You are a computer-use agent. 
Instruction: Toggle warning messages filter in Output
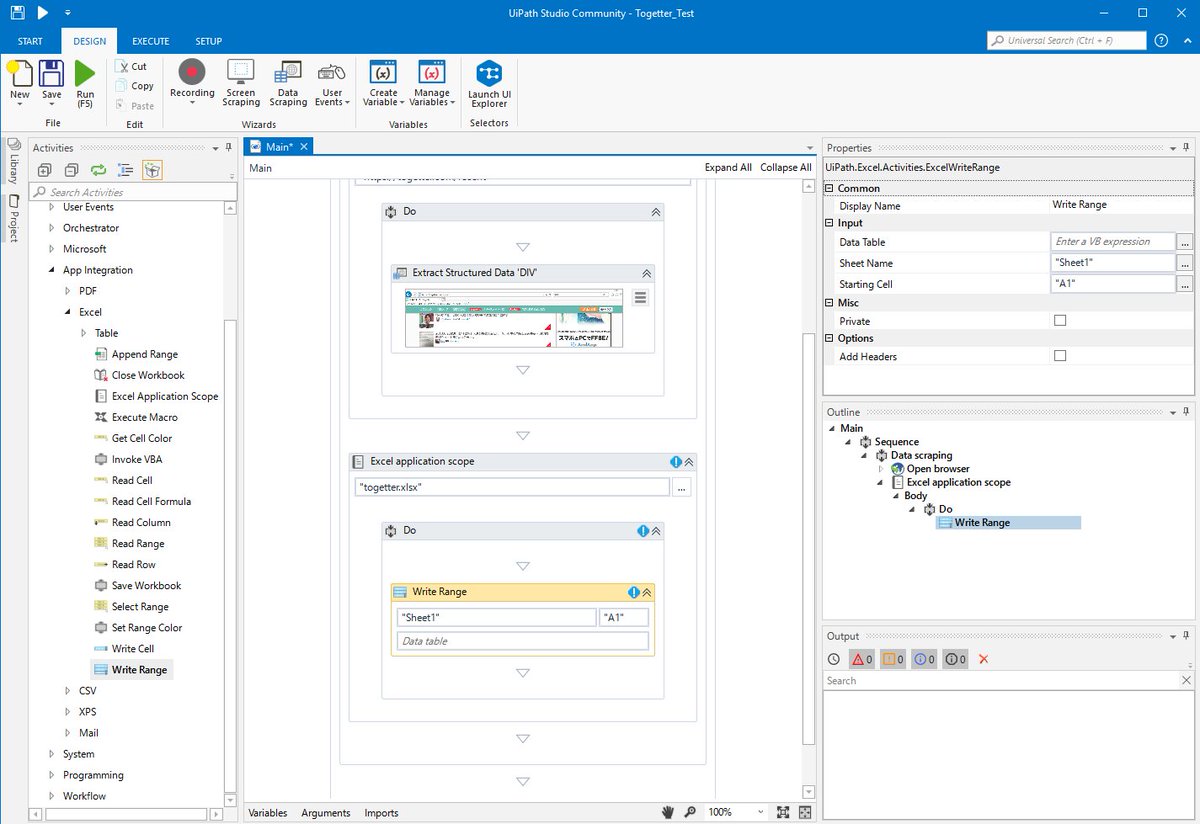coord(892,659)
